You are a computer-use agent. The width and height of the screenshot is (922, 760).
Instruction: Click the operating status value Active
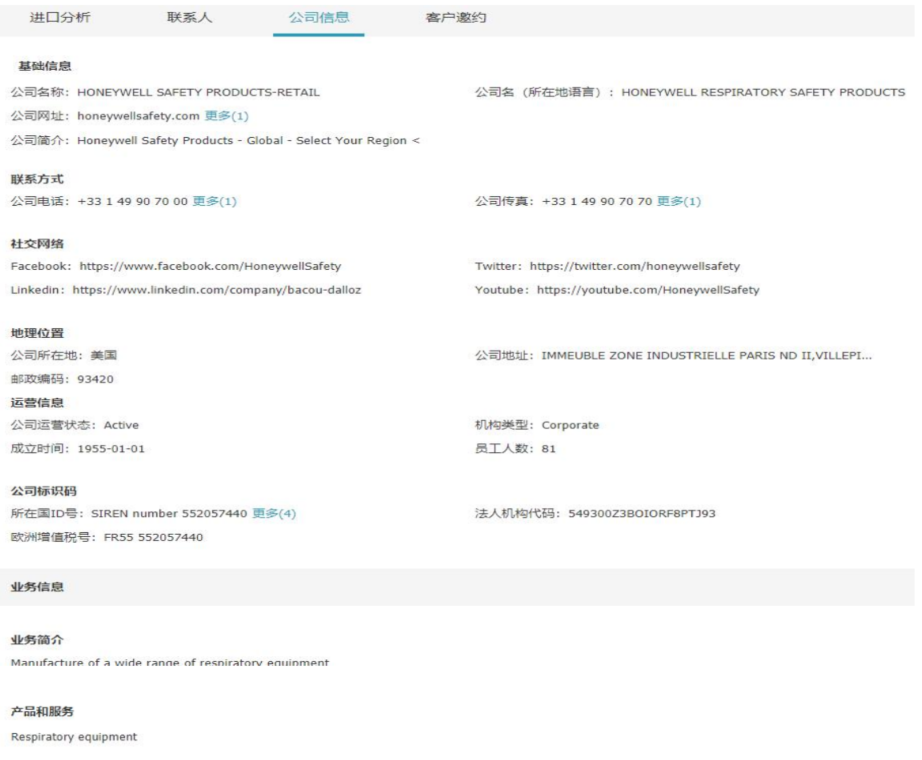(121, 425)
